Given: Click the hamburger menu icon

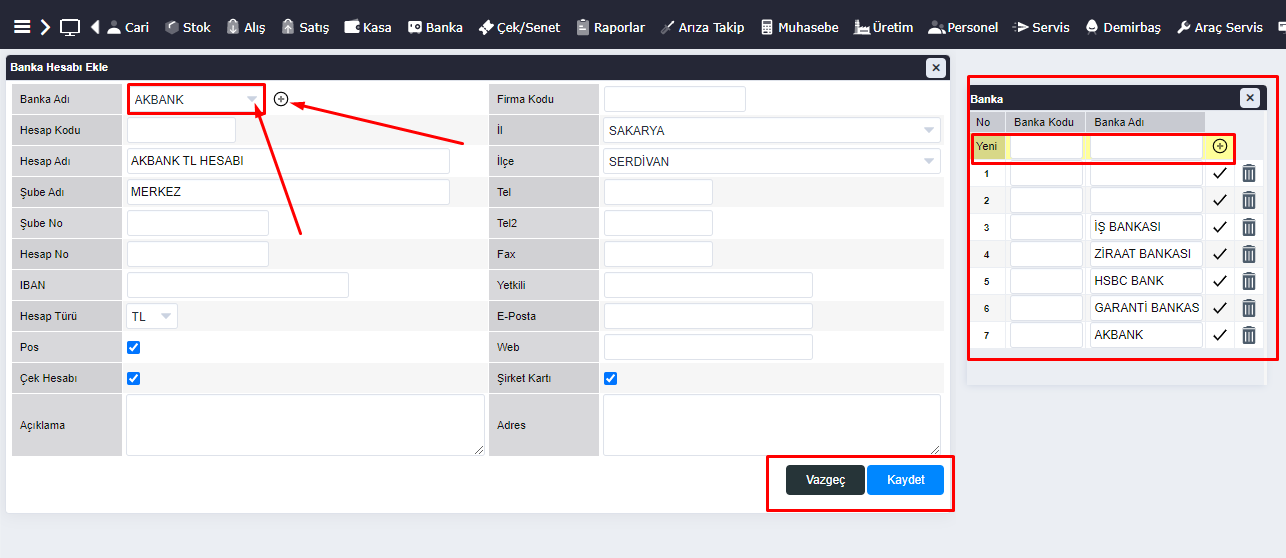Looking at the screenshot, I should pos(22,27).
